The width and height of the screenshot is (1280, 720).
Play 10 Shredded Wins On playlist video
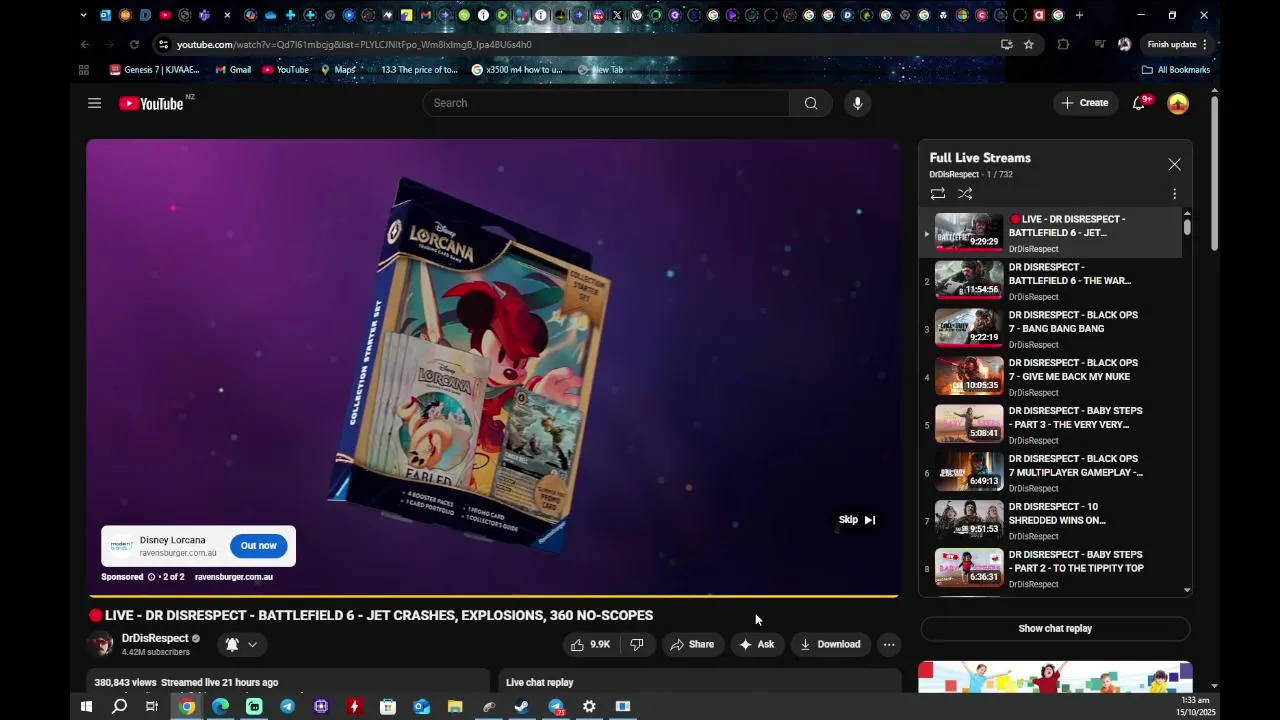tap(1051, 521)
